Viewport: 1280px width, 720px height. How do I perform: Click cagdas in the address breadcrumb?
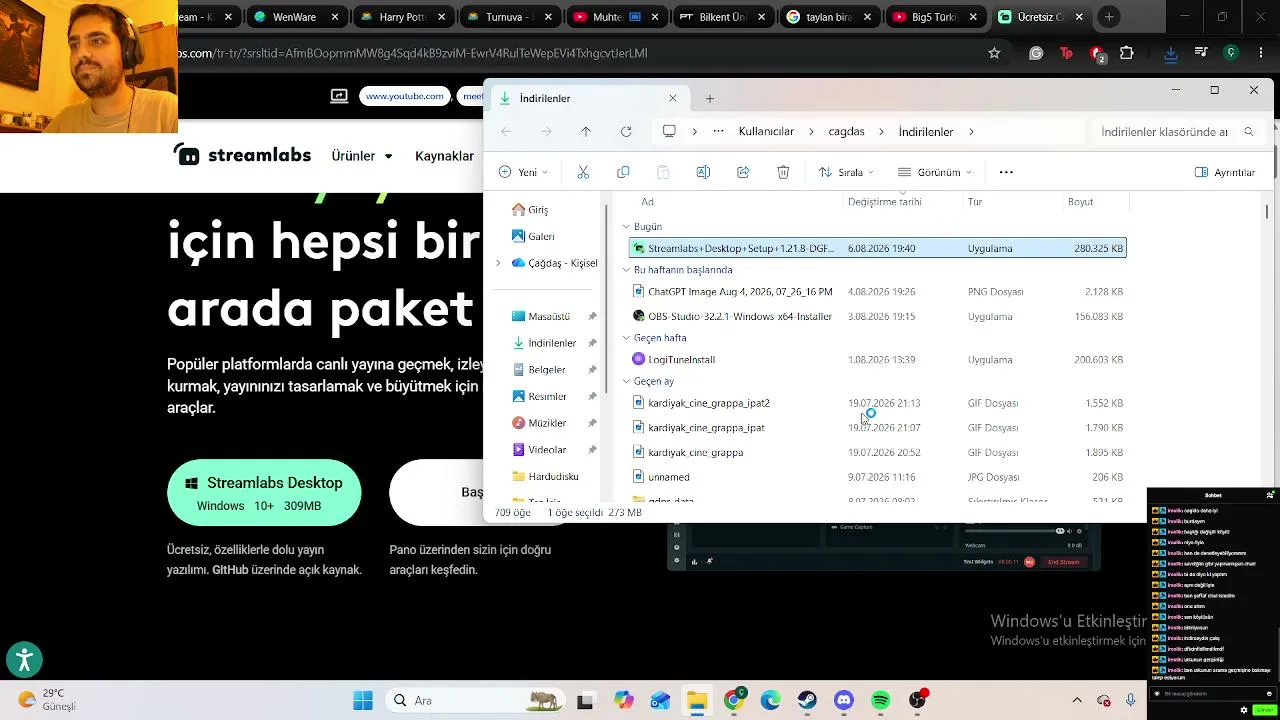pyautogui.click(x=846, y=132)
